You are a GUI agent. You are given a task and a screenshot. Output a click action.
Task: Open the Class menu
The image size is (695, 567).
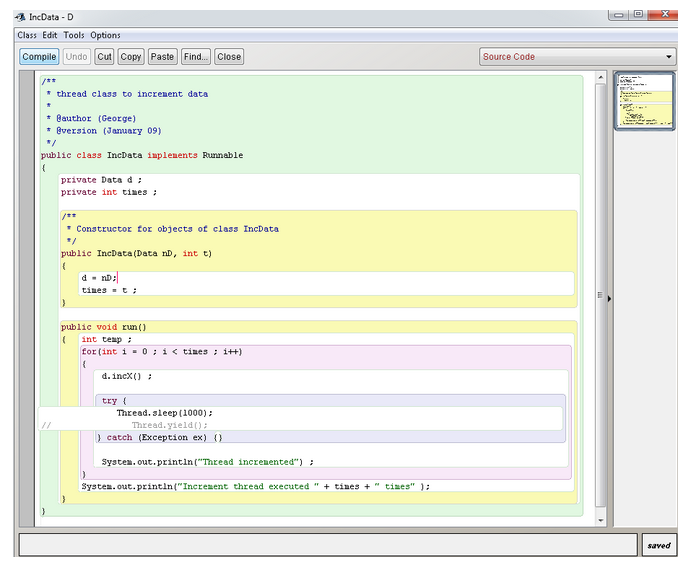point(27,35)
